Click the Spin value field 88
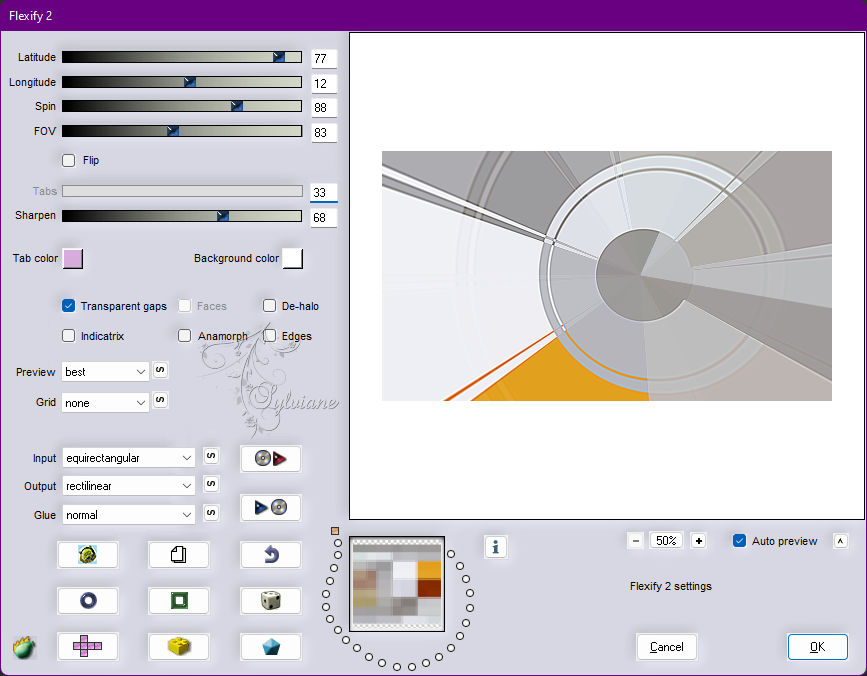Viewport: 867px width, 676px height. (324, 107)
